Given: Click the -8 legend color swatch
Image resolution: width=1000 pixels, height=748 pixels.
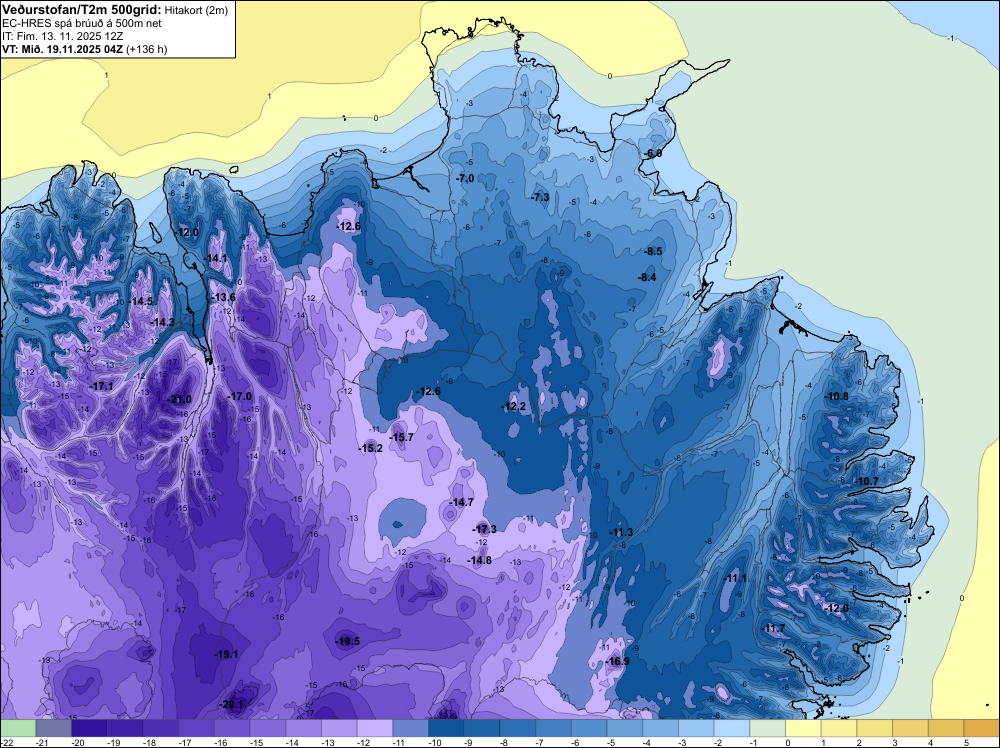Looking at the screenshot, I should [518, 728].
